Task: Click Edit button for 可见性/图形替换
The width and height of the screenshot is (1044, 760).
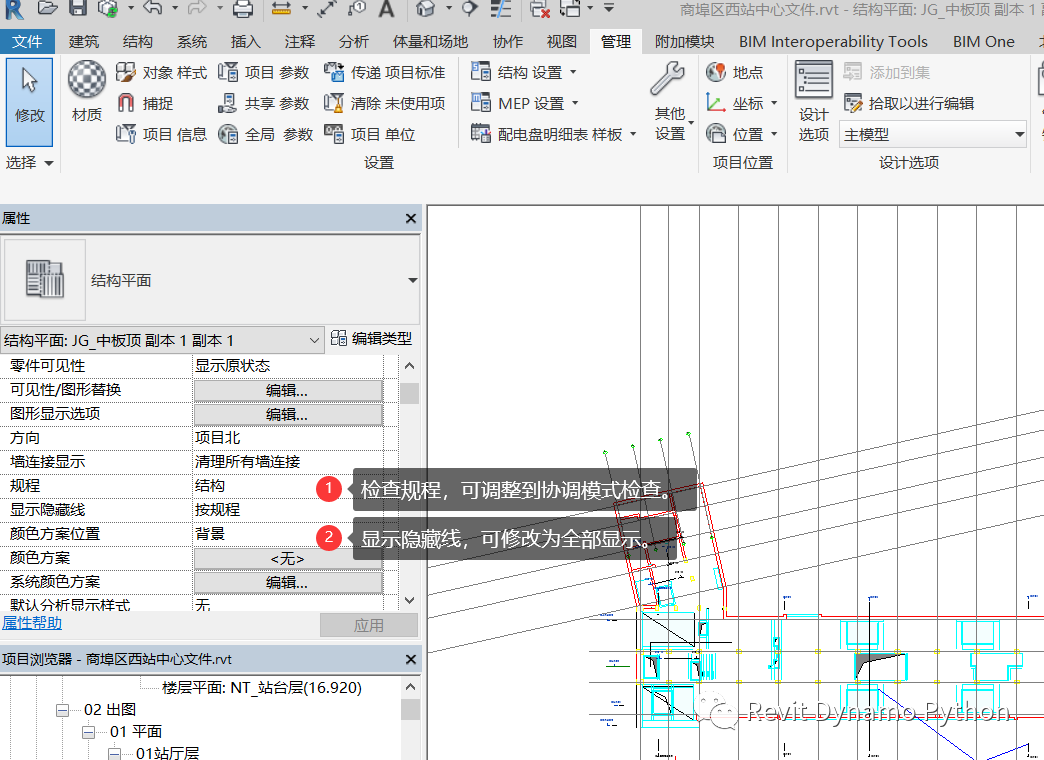Action: [288, 390]
